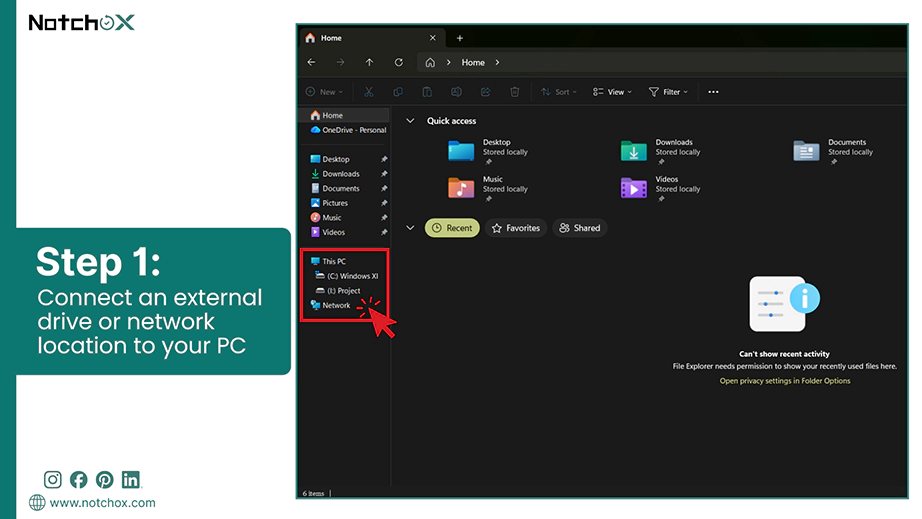Viewport: 922px width, 519px height.
Task: Open the NotchoX Pinterest icon
Action: (x=105, y=480)
